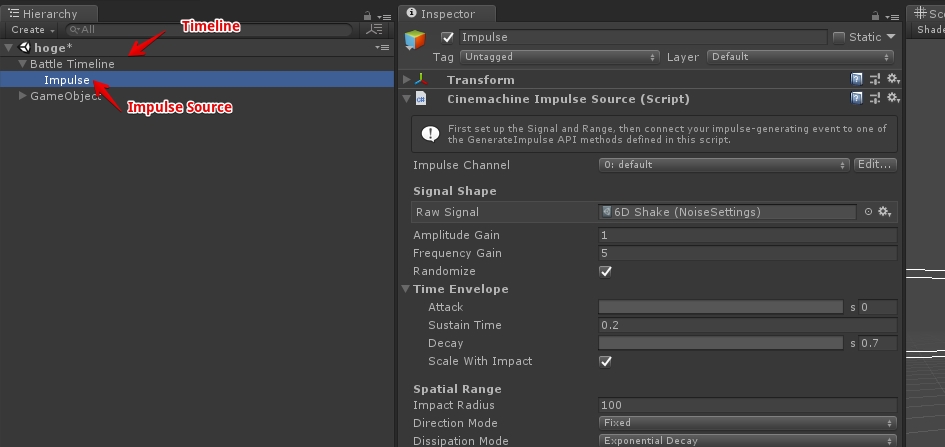Expand the Transform component
Image resolution: width=945 pixels, height=447 pixels.
tap(407, 80)
